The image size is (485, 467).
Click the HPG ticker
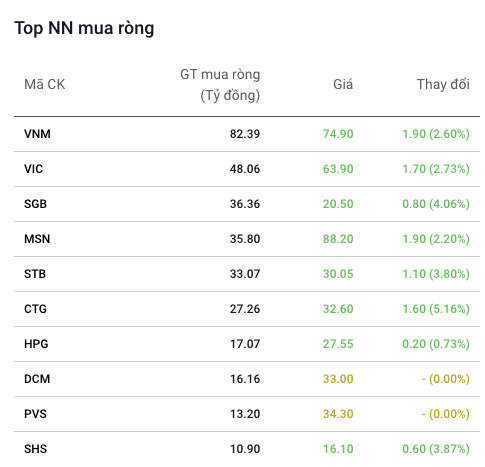pyautogui.click(x=36, y=344)
